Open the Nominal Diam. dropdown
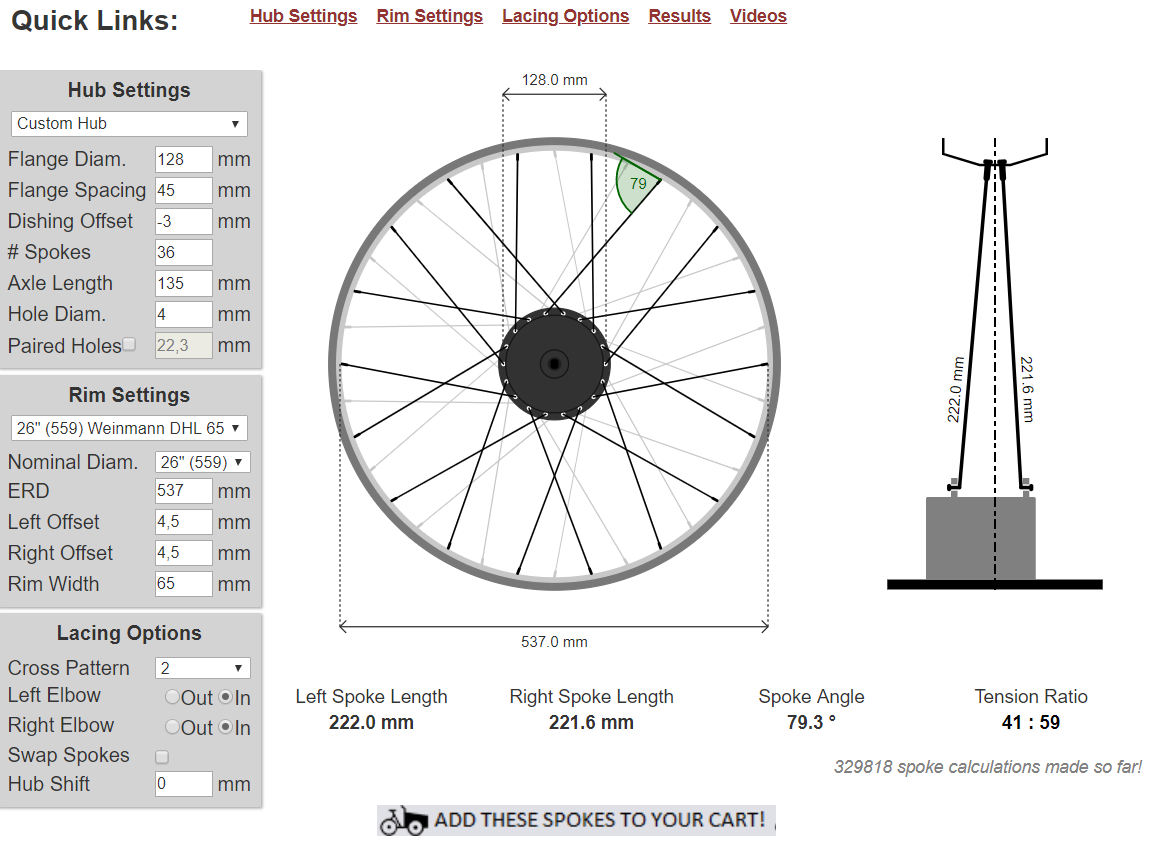Screen dimensions: 1163x857 (202, 462)
